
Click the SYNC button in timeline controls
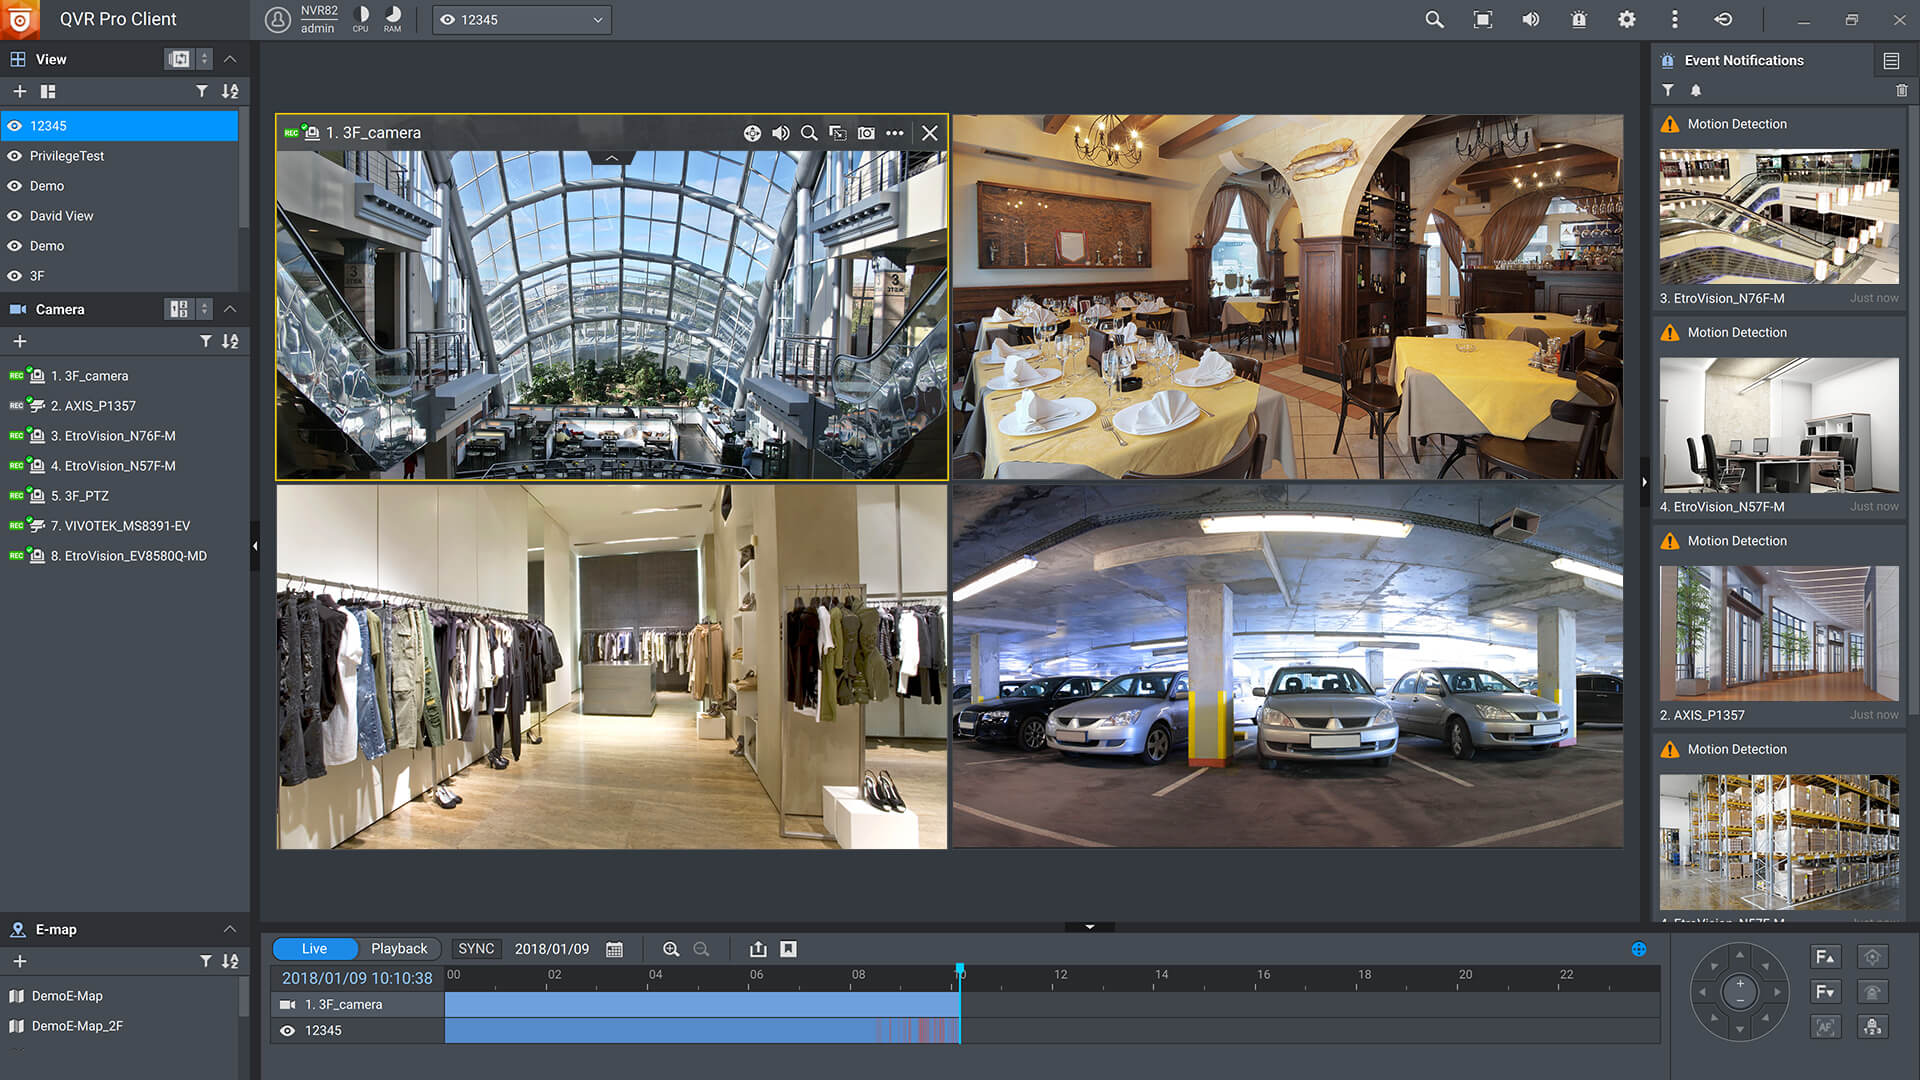tap(475, 949)
